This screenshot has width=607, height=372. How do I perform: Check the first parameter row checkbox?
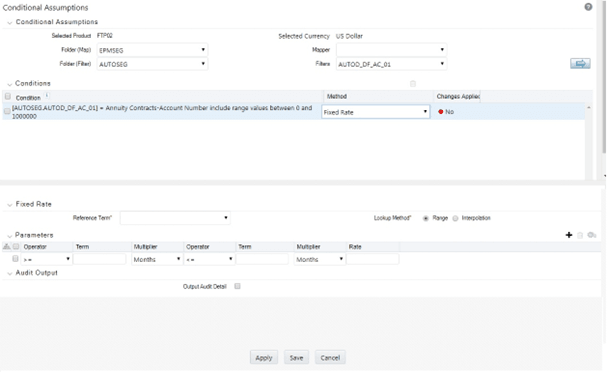click(x=15, y=258)
